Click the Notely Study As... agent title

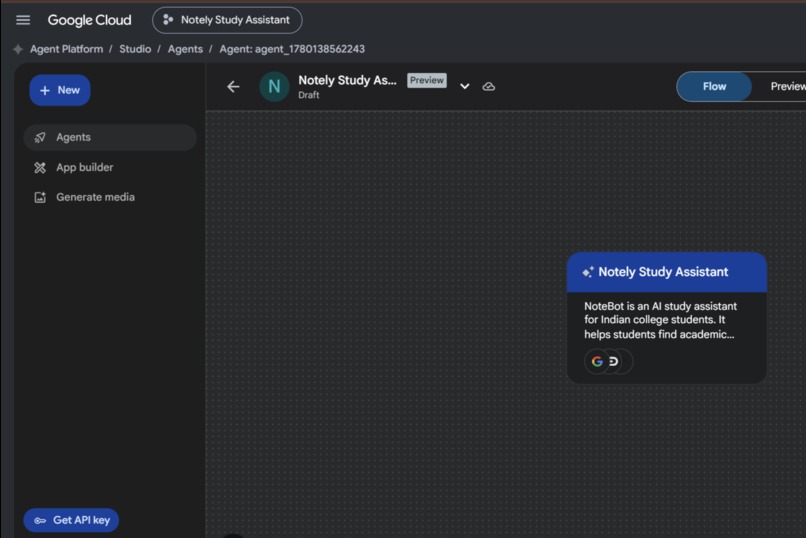pyautogui.click(x=347, y=80)
